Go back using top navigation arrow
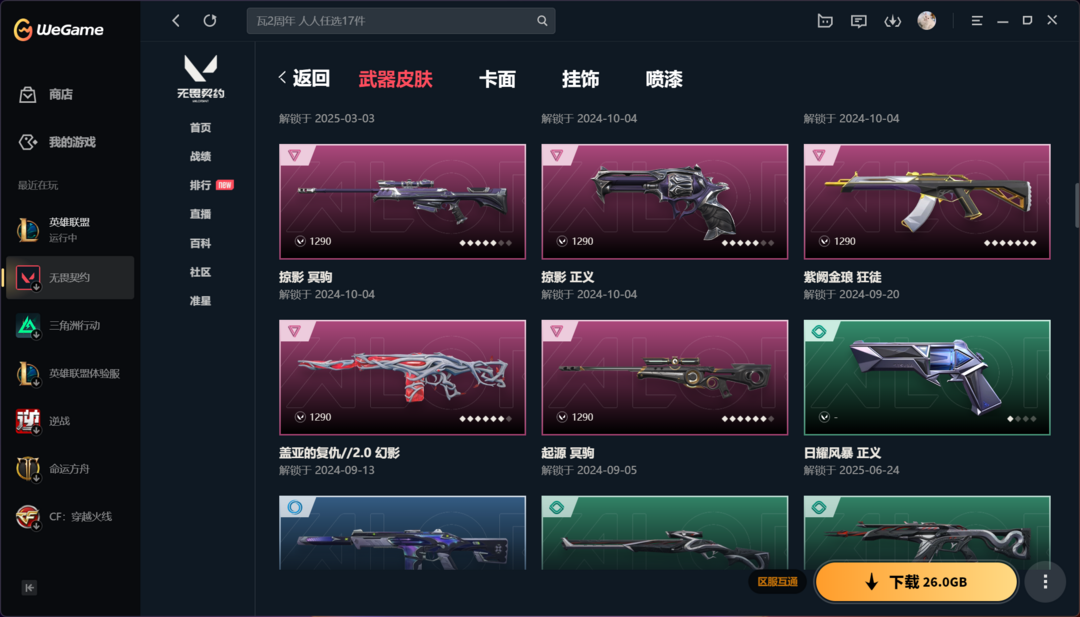Screen dimensions: 1080x617 pos(176,21)
